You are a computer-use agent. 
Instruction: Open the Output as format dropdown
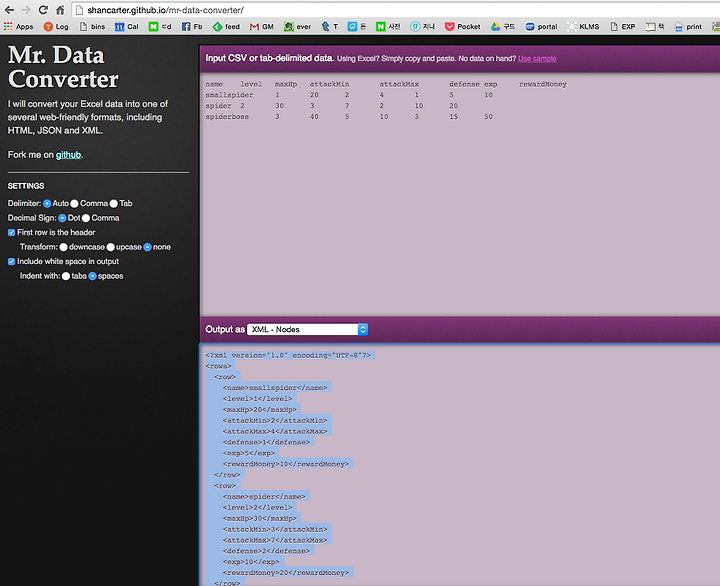(307, 329)
